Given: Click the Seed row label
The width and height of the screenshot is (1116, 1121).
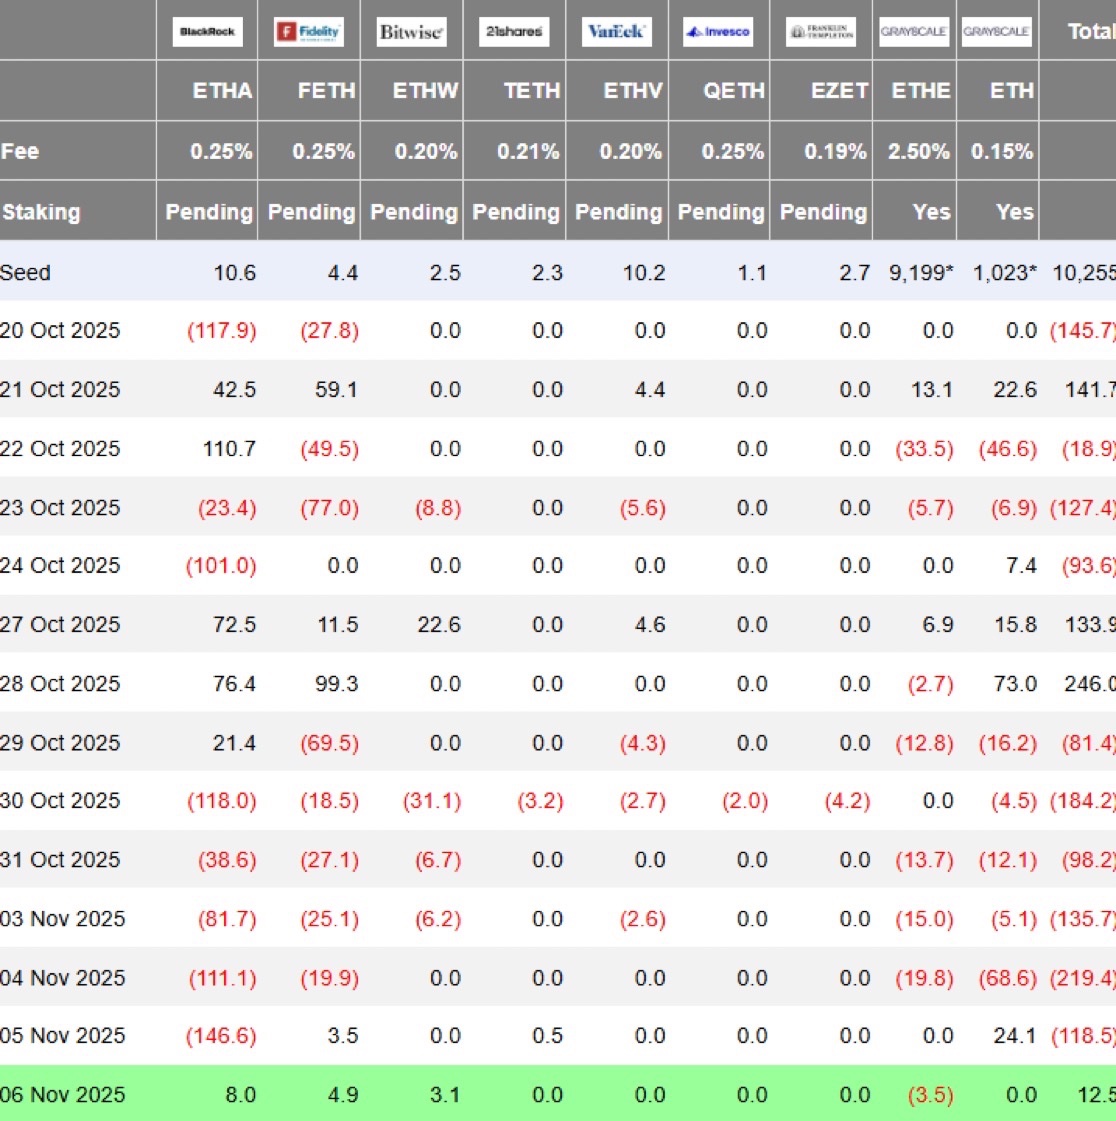Looking at the screenshot, I should pos(26,272).
